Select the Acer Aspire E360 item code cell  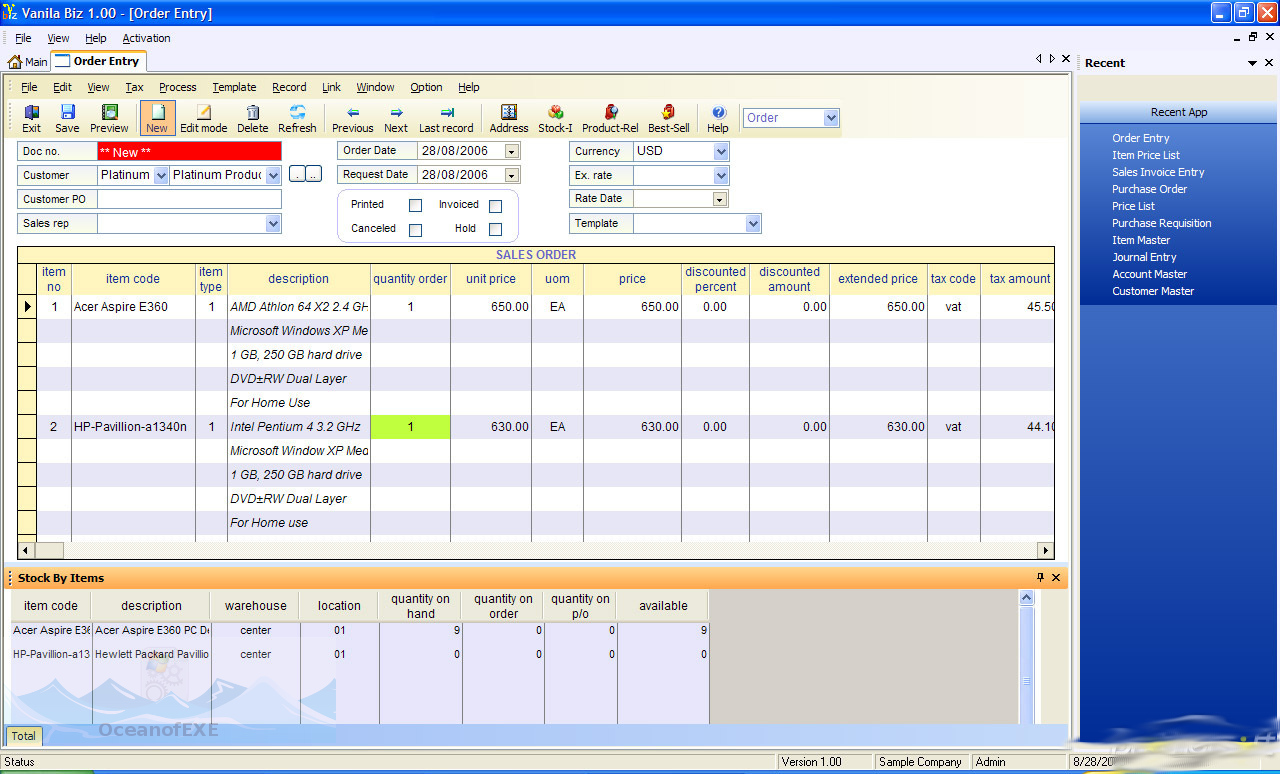133,307
